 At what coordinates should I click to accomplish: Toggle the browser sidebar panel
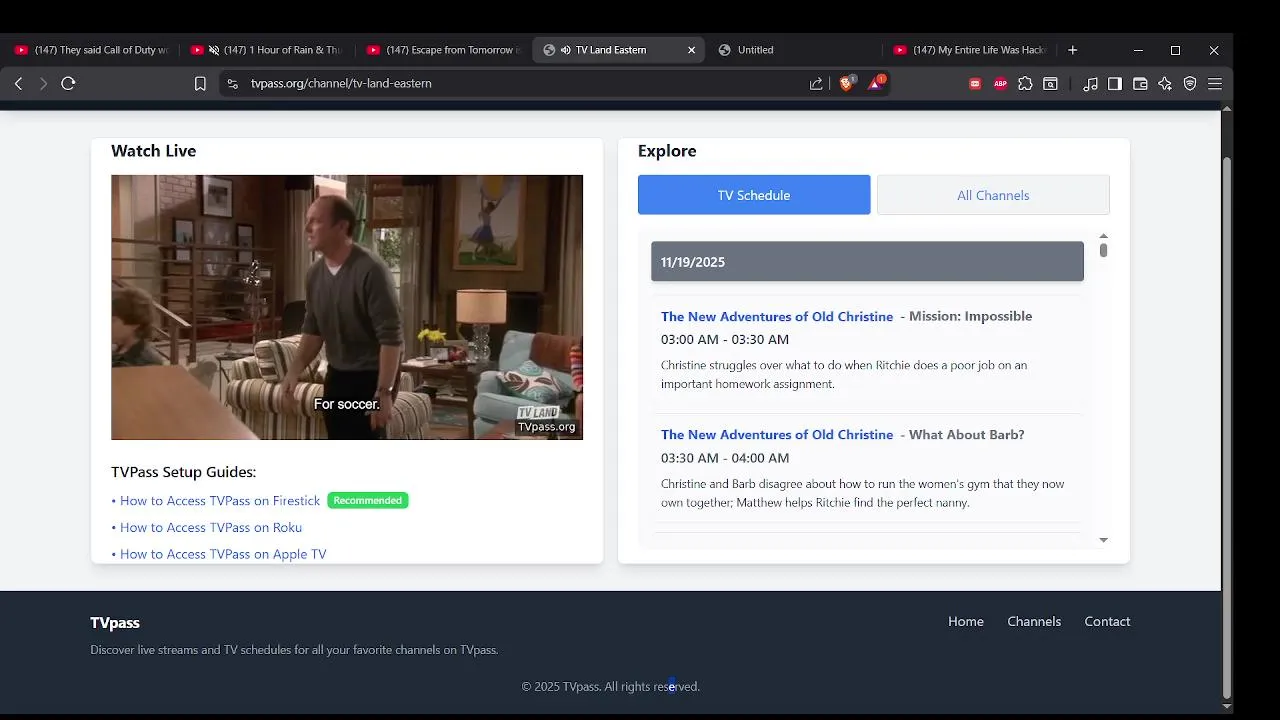pyautogui.click(x=1115, y=84)
